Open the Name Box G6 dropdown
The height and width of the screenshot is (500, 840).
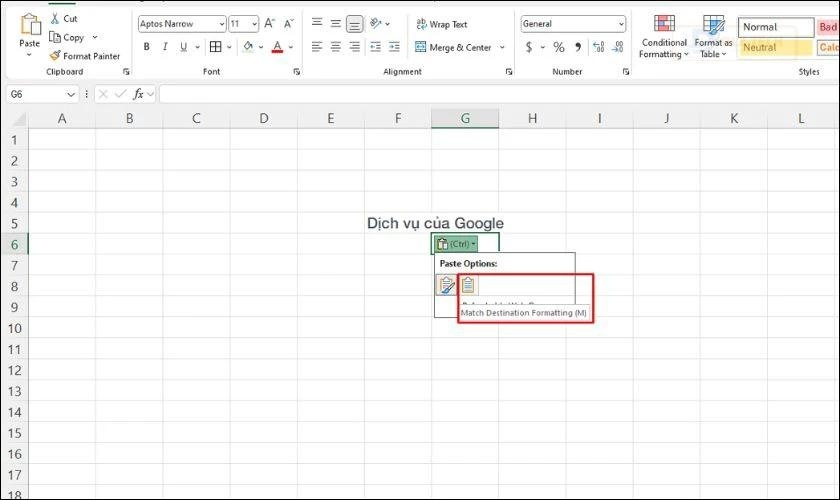coord(71,94)
